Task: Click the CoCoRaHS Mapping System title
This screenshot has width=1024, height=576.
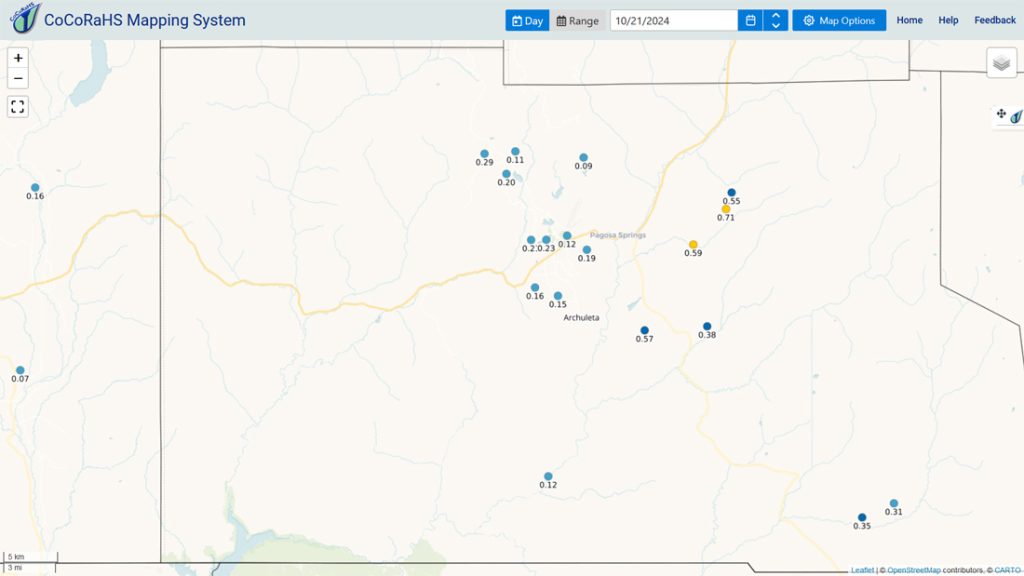Action: pyautogui.click(x=144, y=20)
